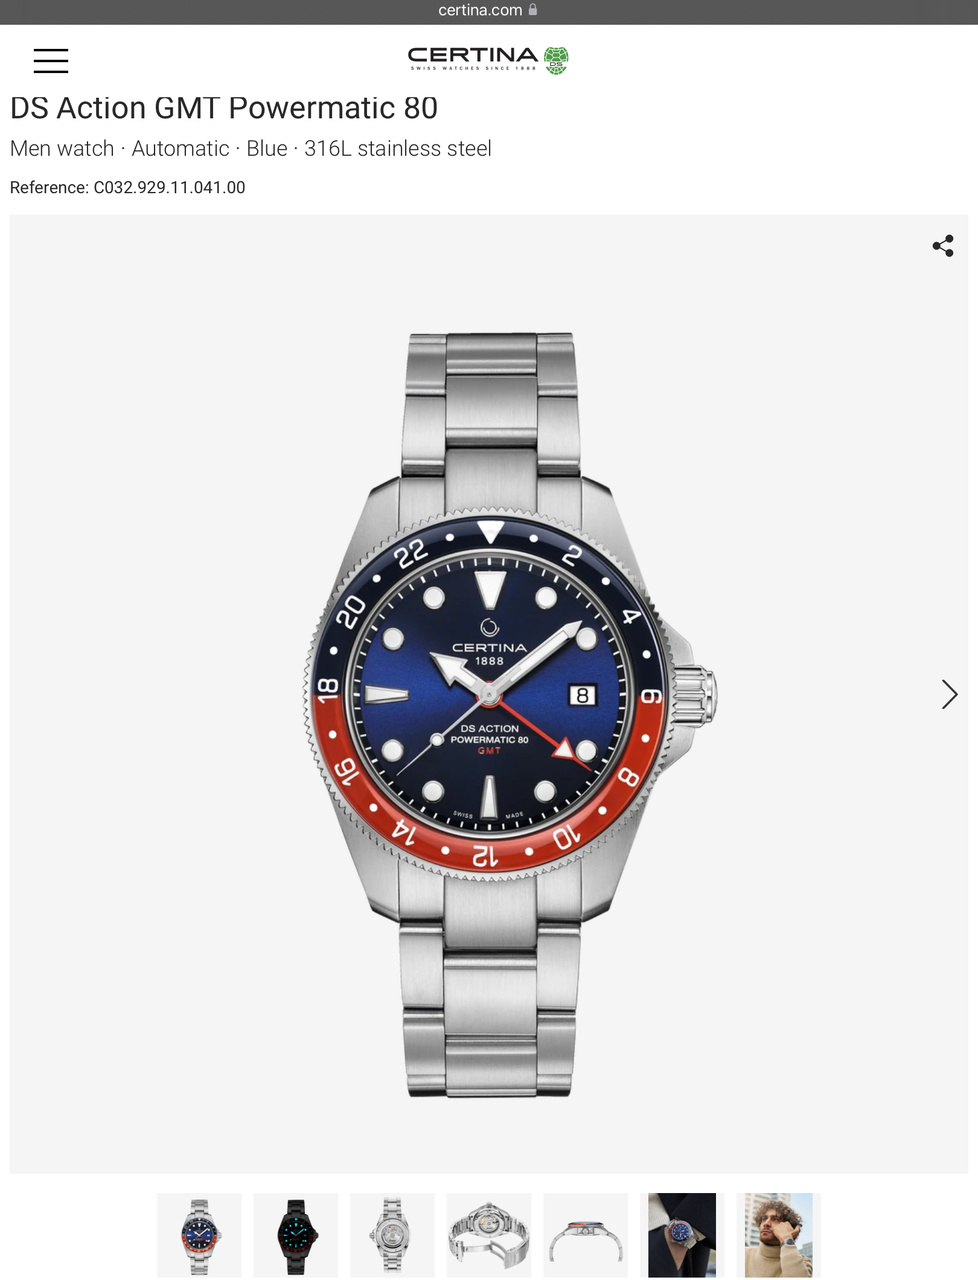
Task: Click the white triangle on bezel top
Action: click(x=490, y=532)
